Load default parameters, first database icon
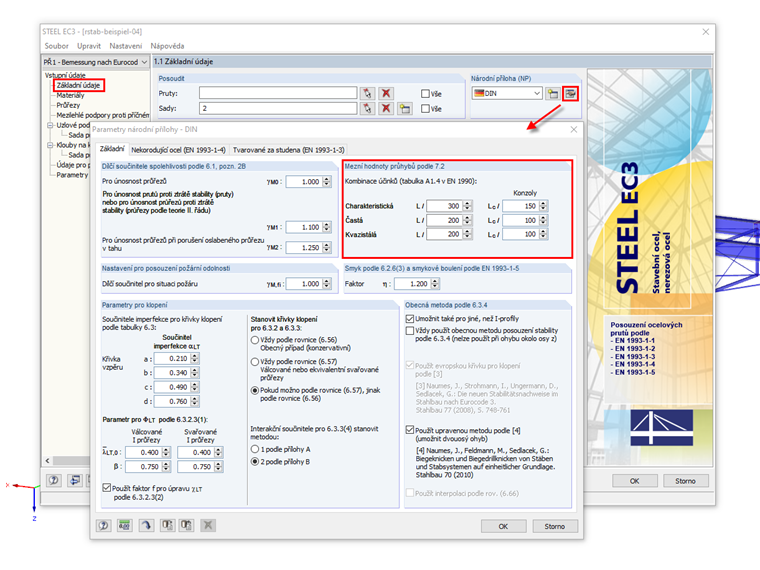 click(167, 525)
